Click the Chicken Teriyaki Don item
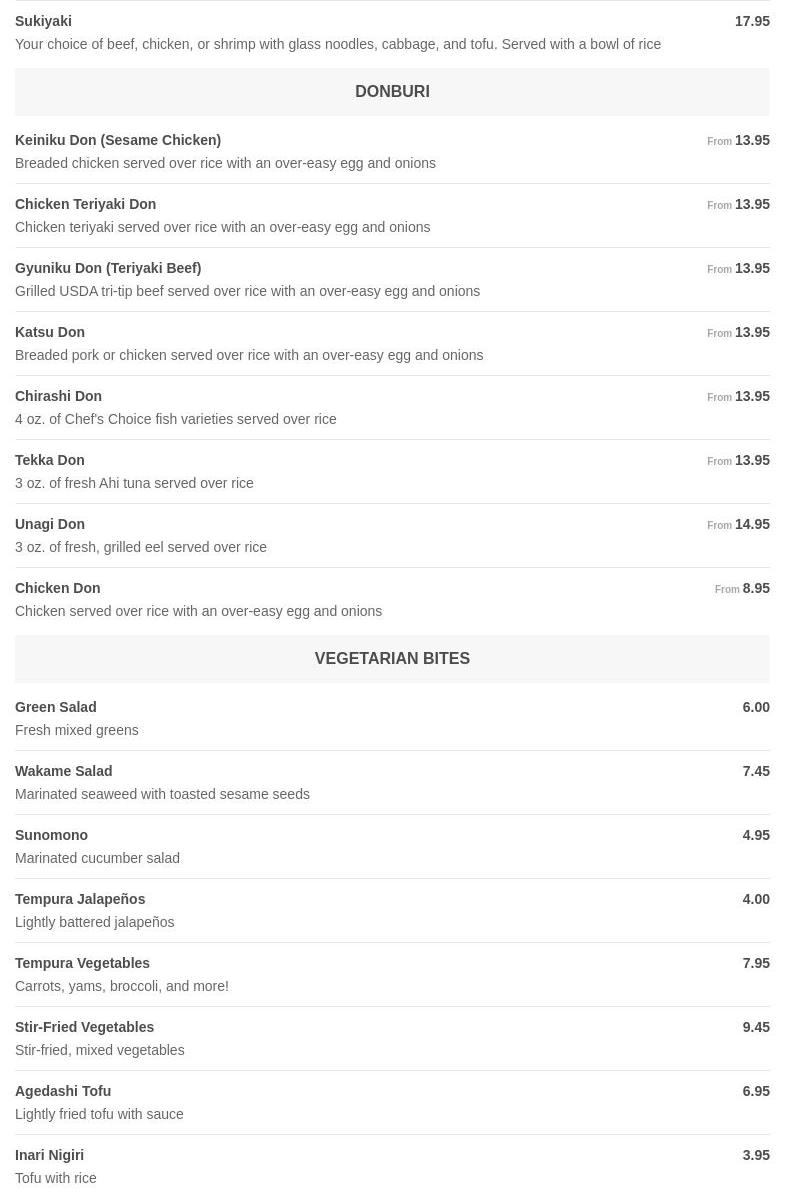Viewport: 785px width, 1196px height. [86, 204]
